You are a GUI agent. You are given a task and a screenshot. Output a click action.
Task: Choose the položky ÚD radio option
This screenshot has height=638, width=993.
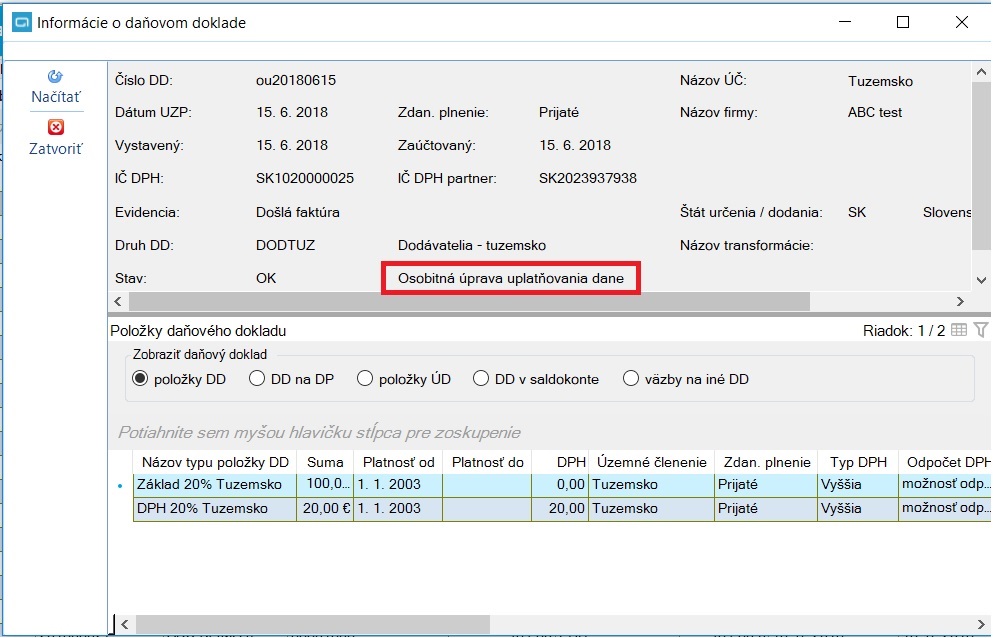(365, 379)
